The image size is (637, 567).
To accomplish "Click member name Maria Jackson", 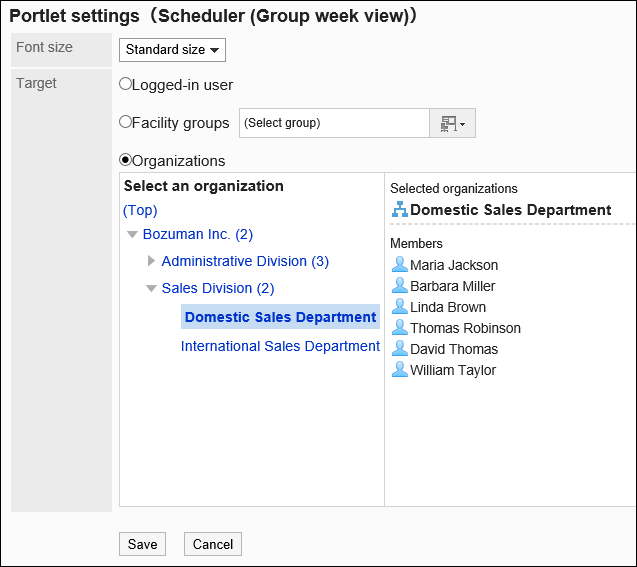I will (x=454, y=265).
